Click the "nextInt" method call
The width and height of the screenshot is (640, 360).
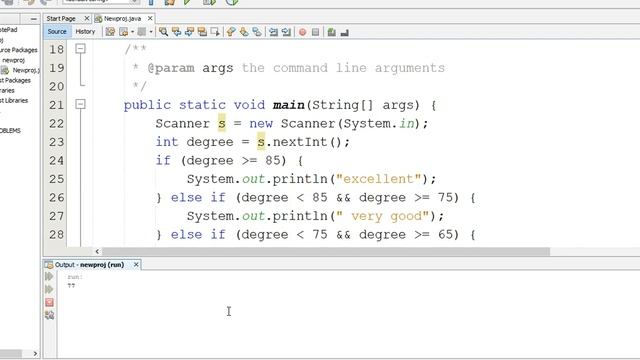(300, 142)
